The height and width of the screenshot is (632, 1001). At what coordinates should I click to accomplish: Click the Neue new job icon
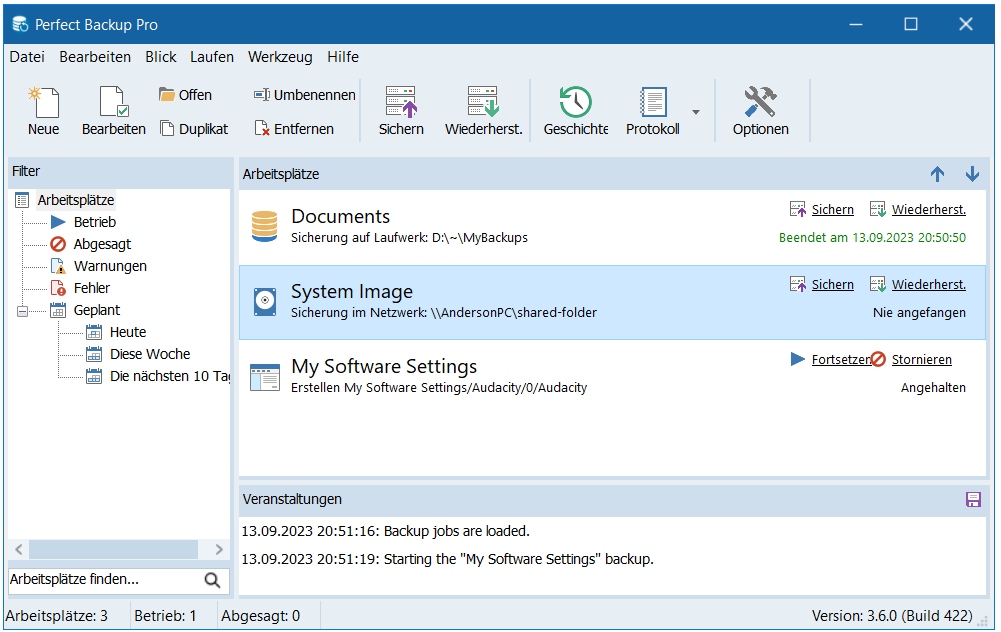coord(43,103)
